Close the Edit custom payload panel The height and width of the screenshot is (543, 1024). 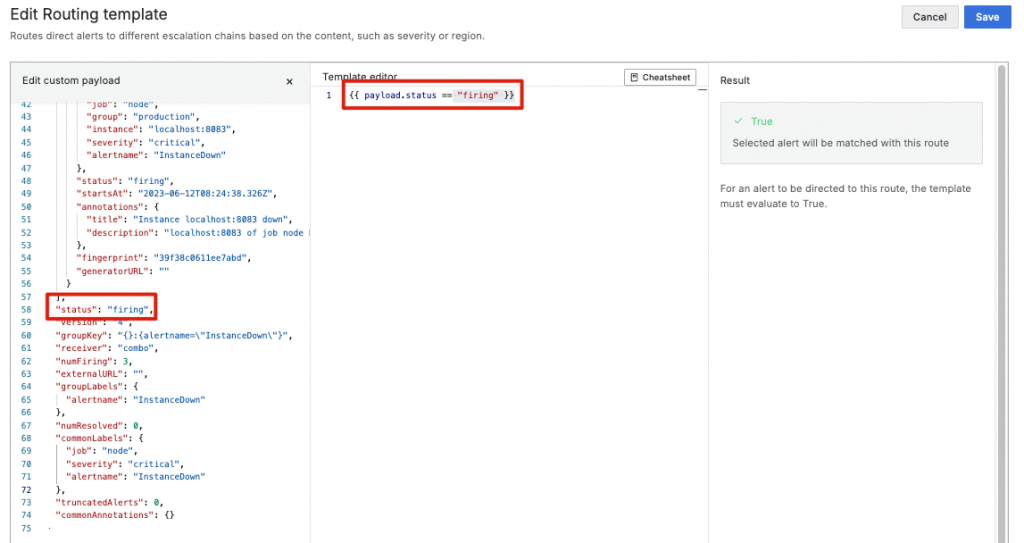[289, 82]
